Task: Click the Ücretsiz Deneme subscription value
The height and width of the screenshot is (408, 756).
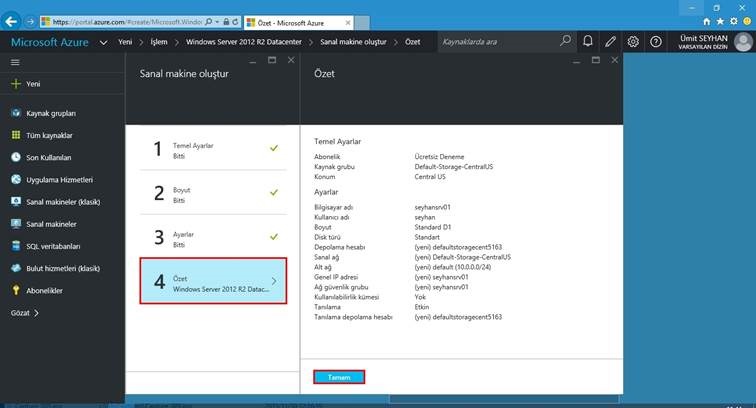Action: [439, 156]
